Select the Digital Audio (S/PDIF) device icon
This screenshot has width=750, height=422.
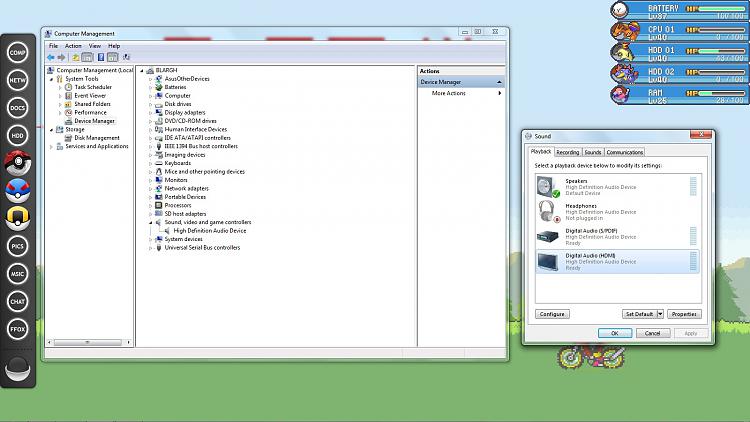click(548, 236)
